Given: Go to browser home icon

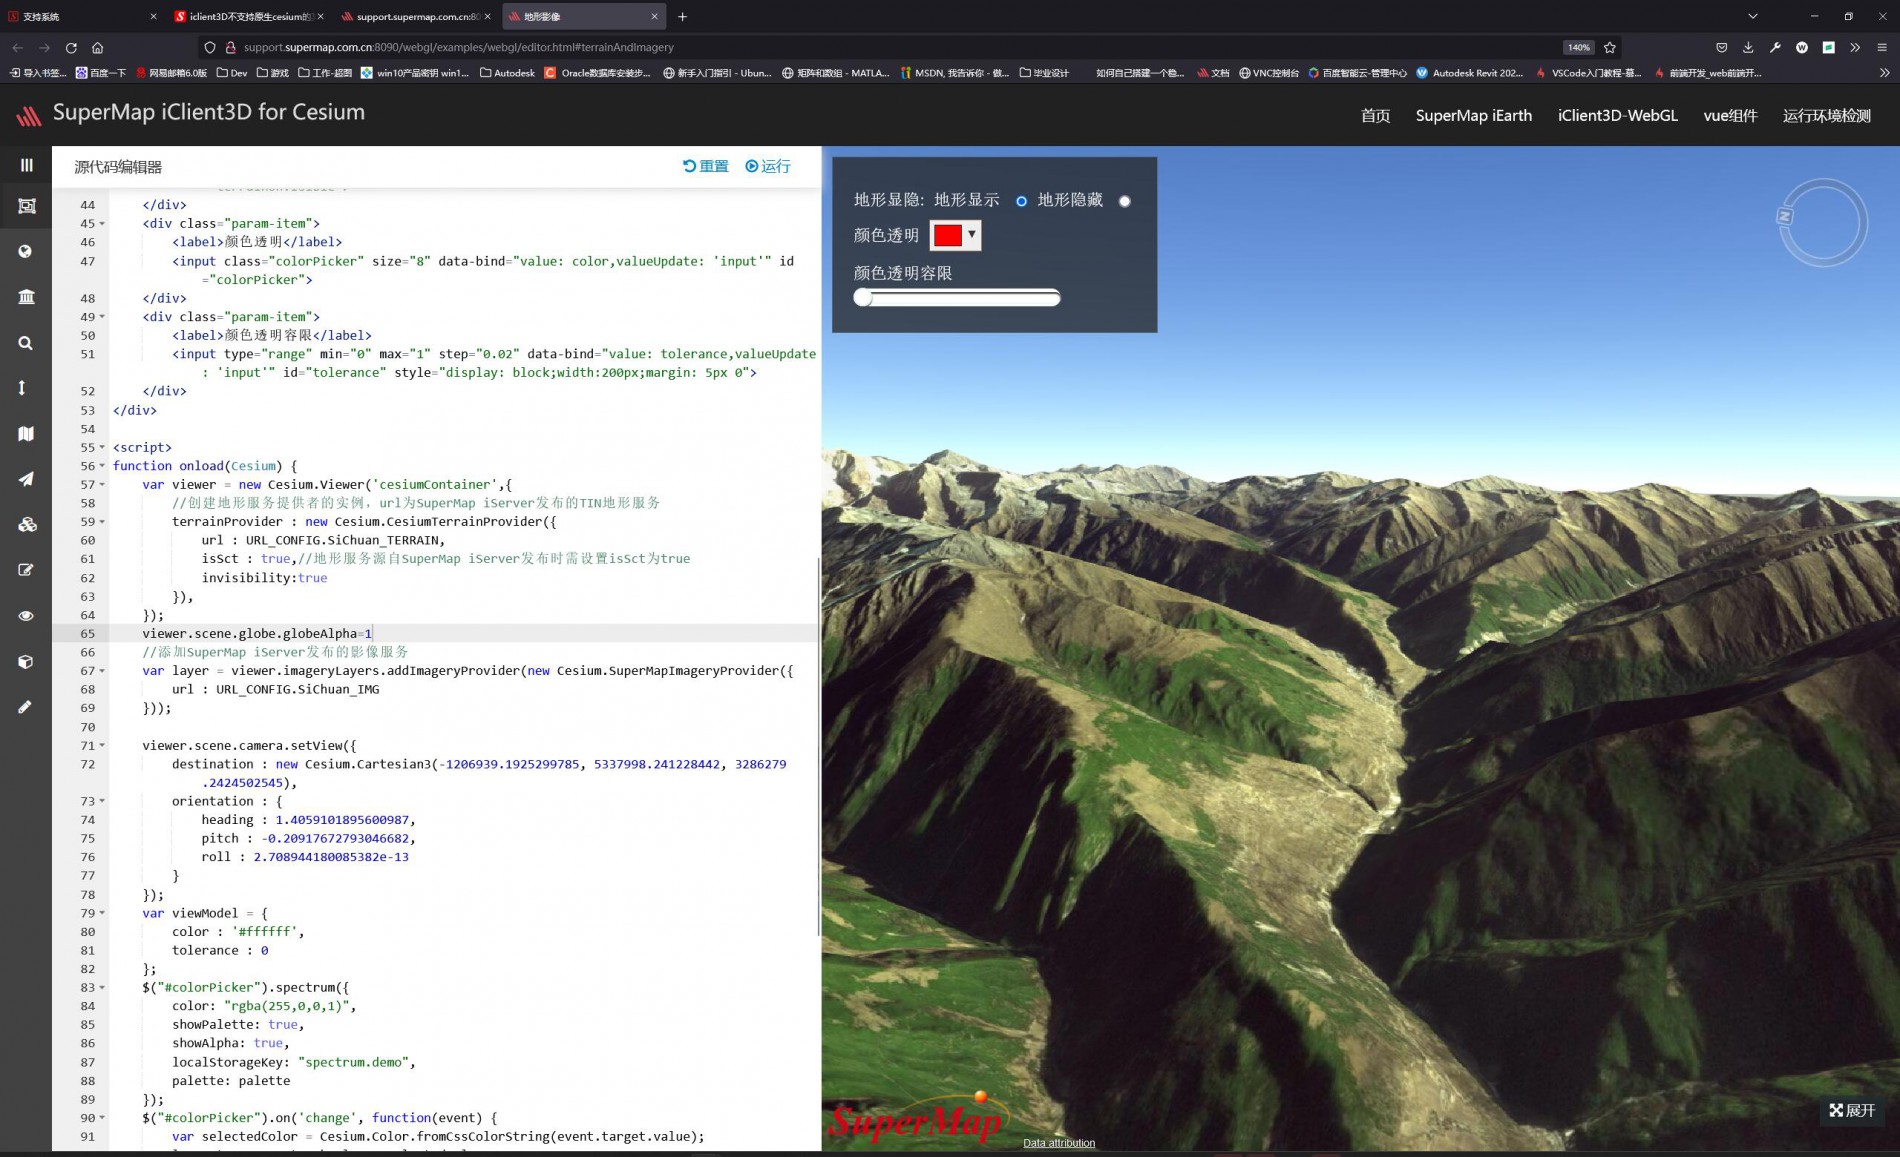Looking at the screenshot, I should 97,47.
